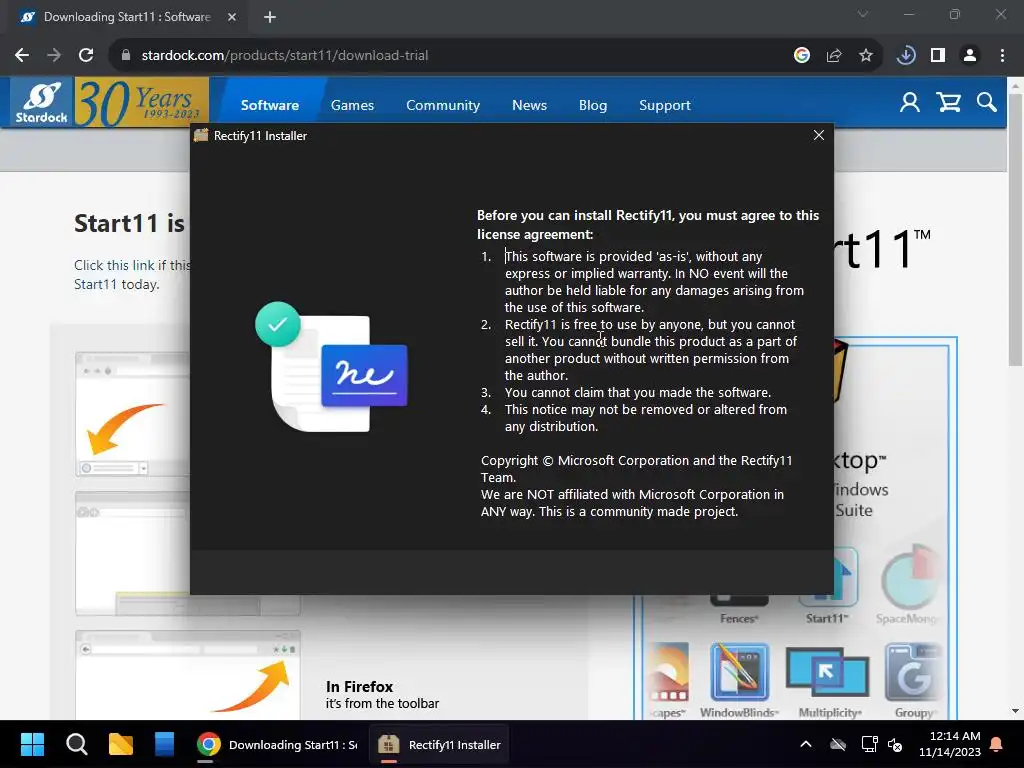Open a new Chrome tab with plus

tap(270, 18)
